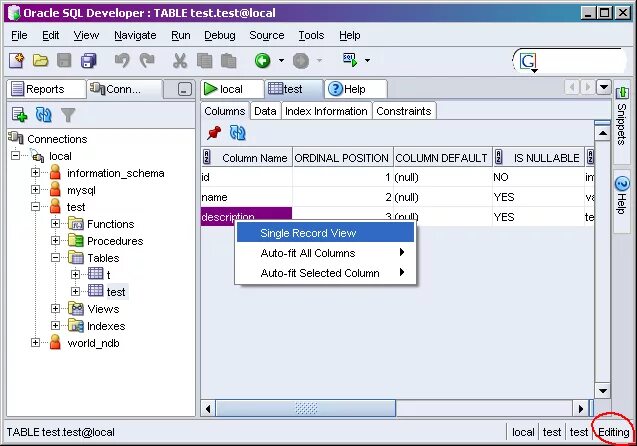Switch to the Index Information tab
637x446 pixels.
pos(326,111)
